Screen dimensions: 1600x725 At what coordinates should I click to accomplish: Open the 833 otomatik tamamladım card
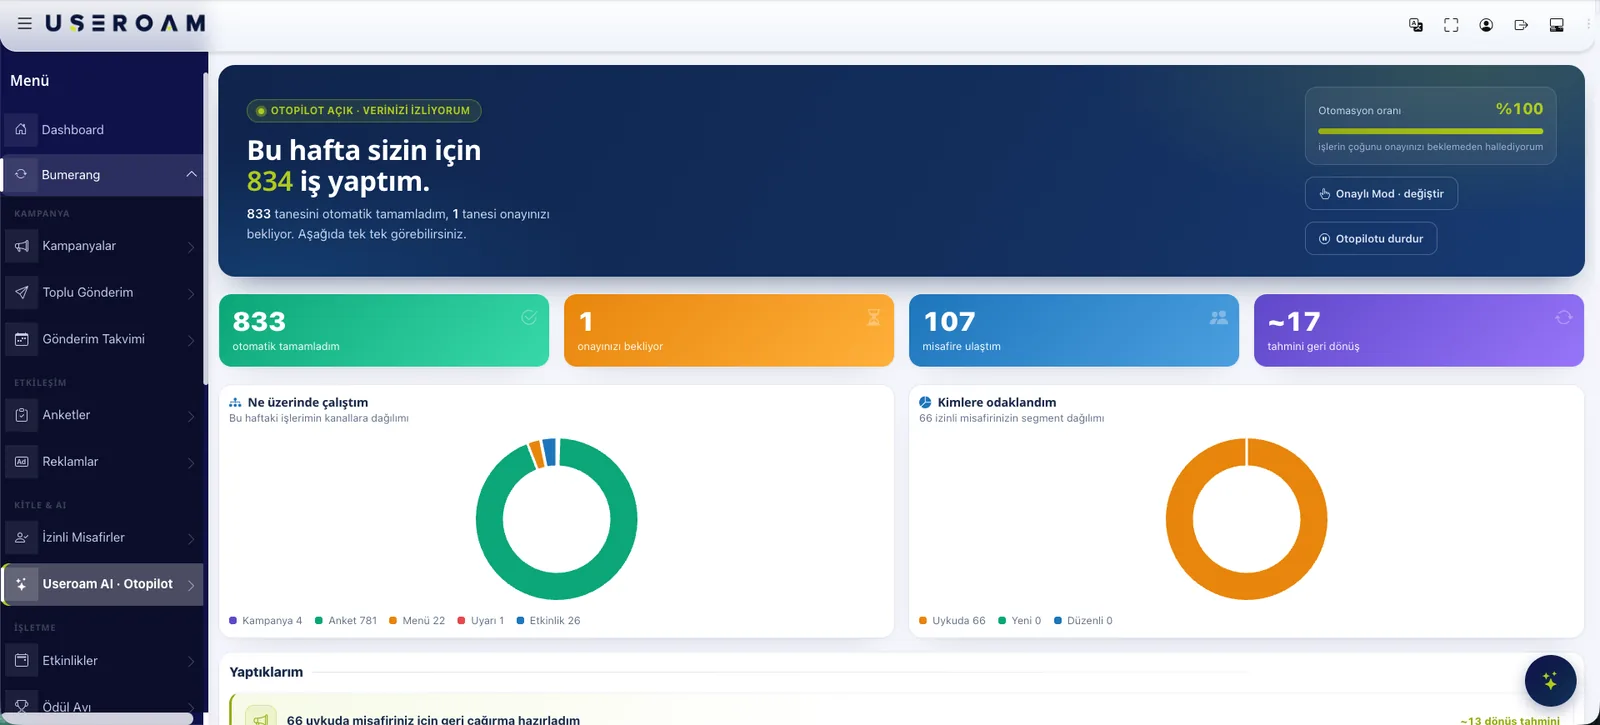coord(384,330)
